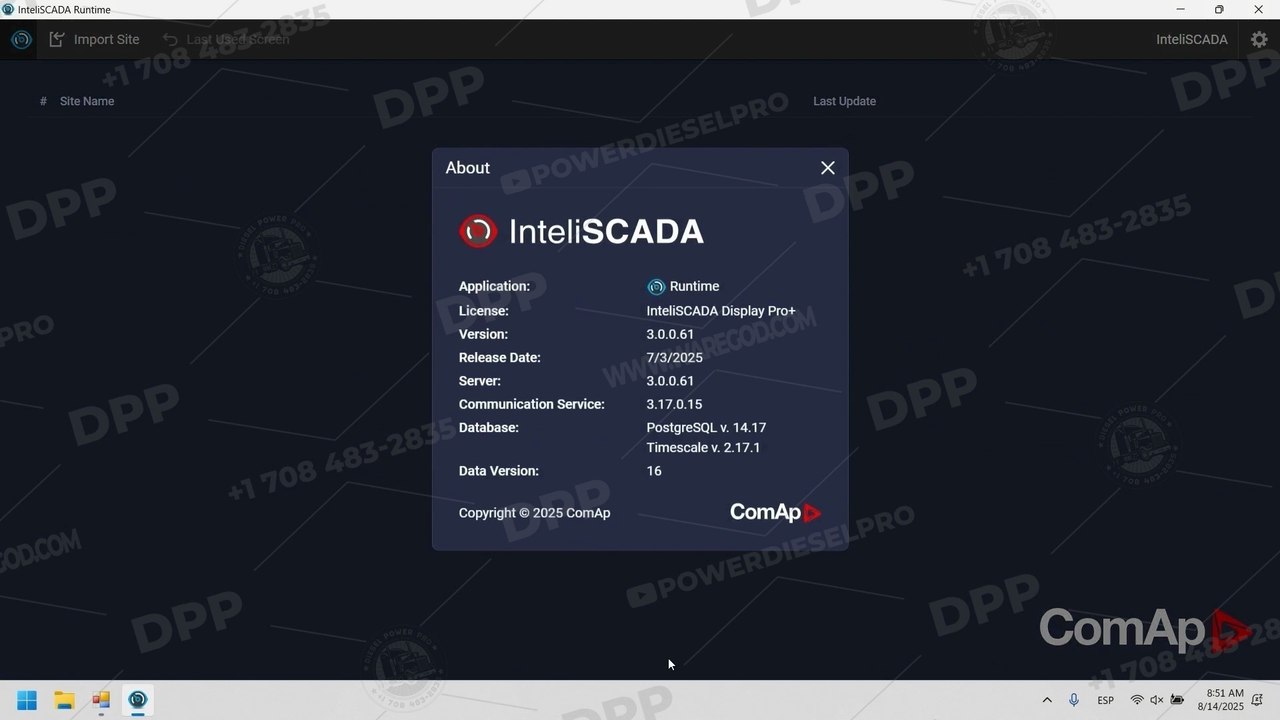
Task: Open the notifications bell icon
Action: (x=1257, y=700)
